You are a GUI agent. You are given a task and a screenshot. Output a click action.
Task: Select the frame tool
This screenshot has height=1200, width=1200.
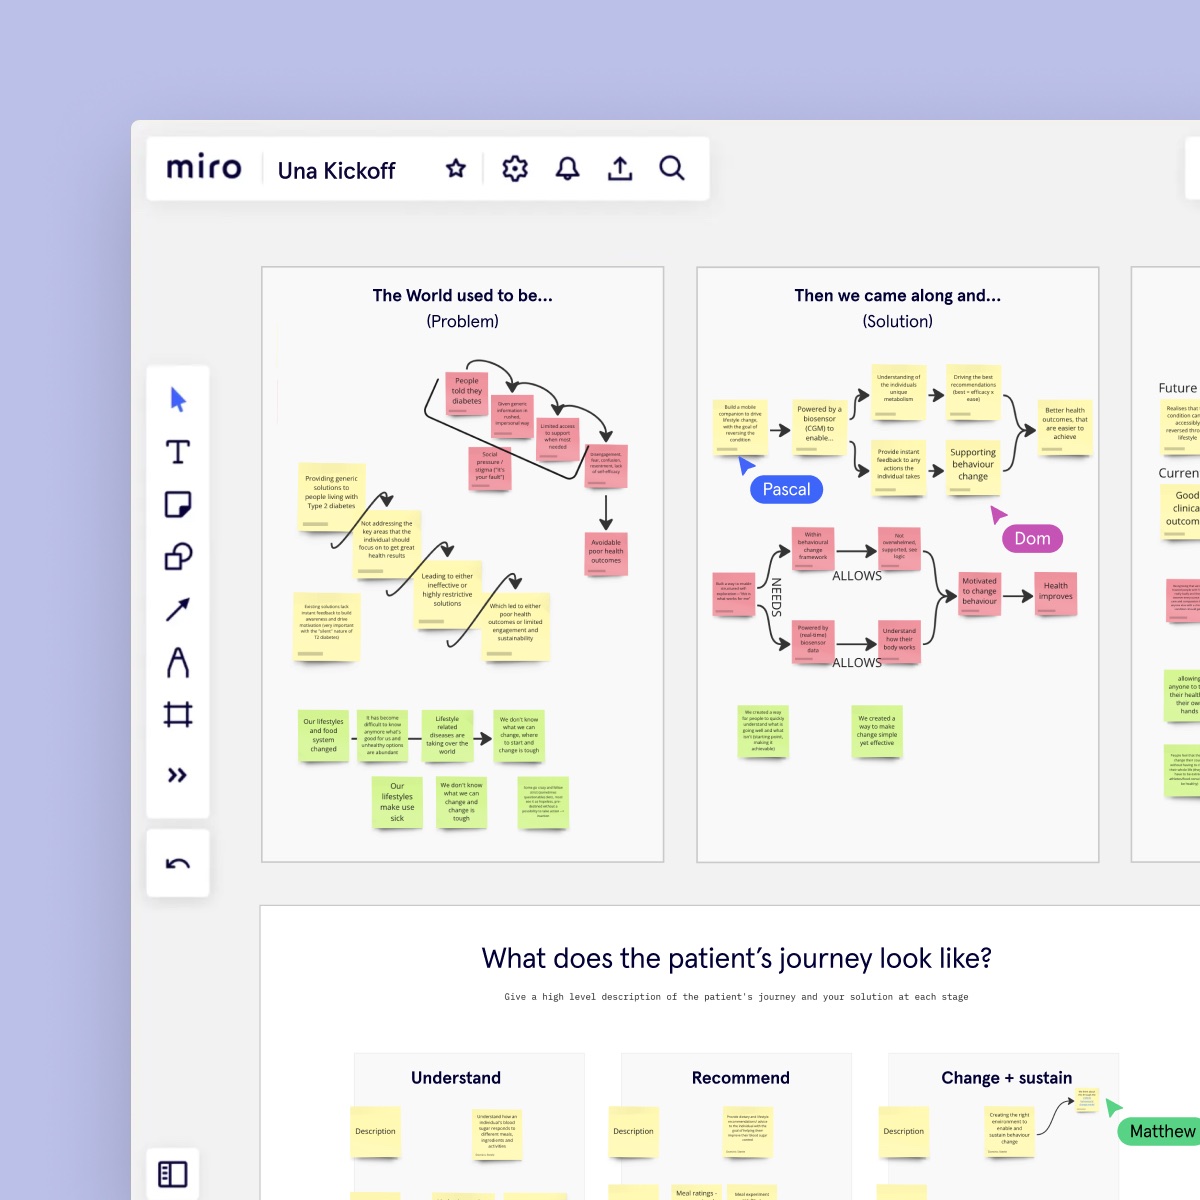(178, 715)
